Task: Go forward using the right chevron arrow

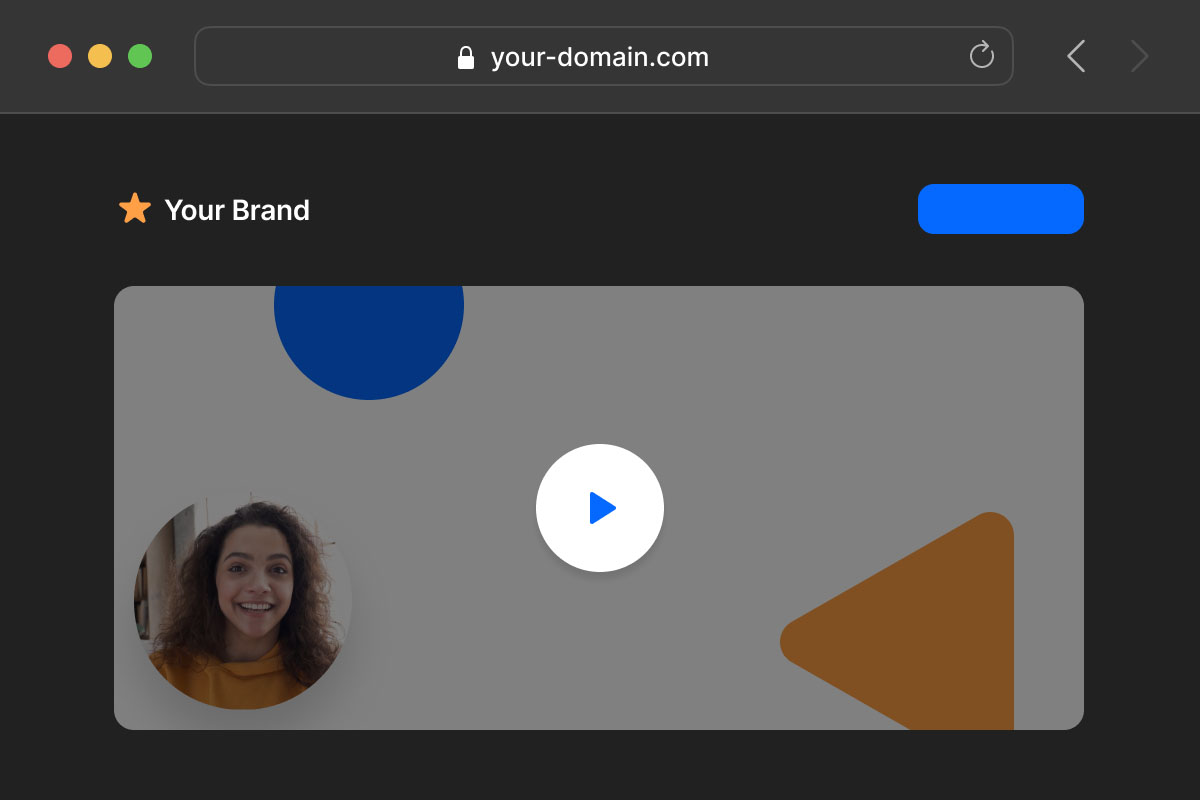Action: pyautogui.click(x=1139, y=56)
